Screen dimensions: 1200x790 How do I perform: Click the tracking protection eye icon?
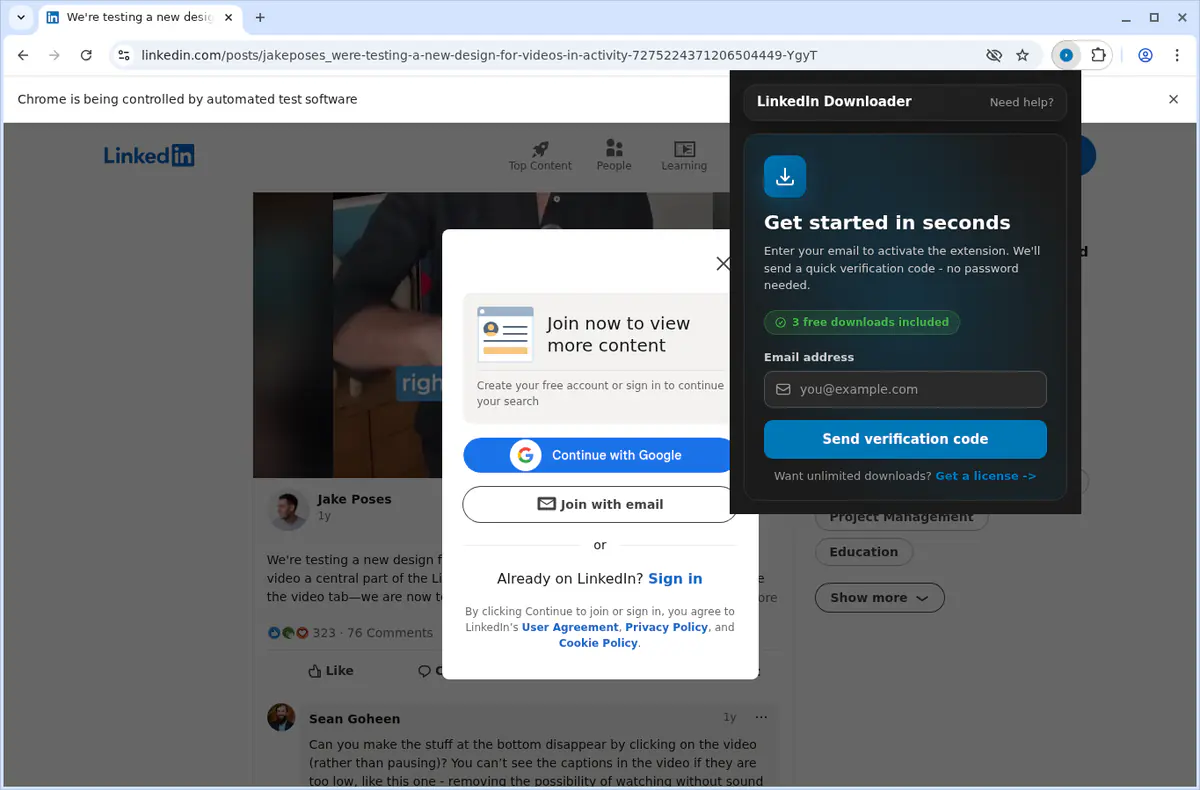pyautogui.click(x=994, y=55)
